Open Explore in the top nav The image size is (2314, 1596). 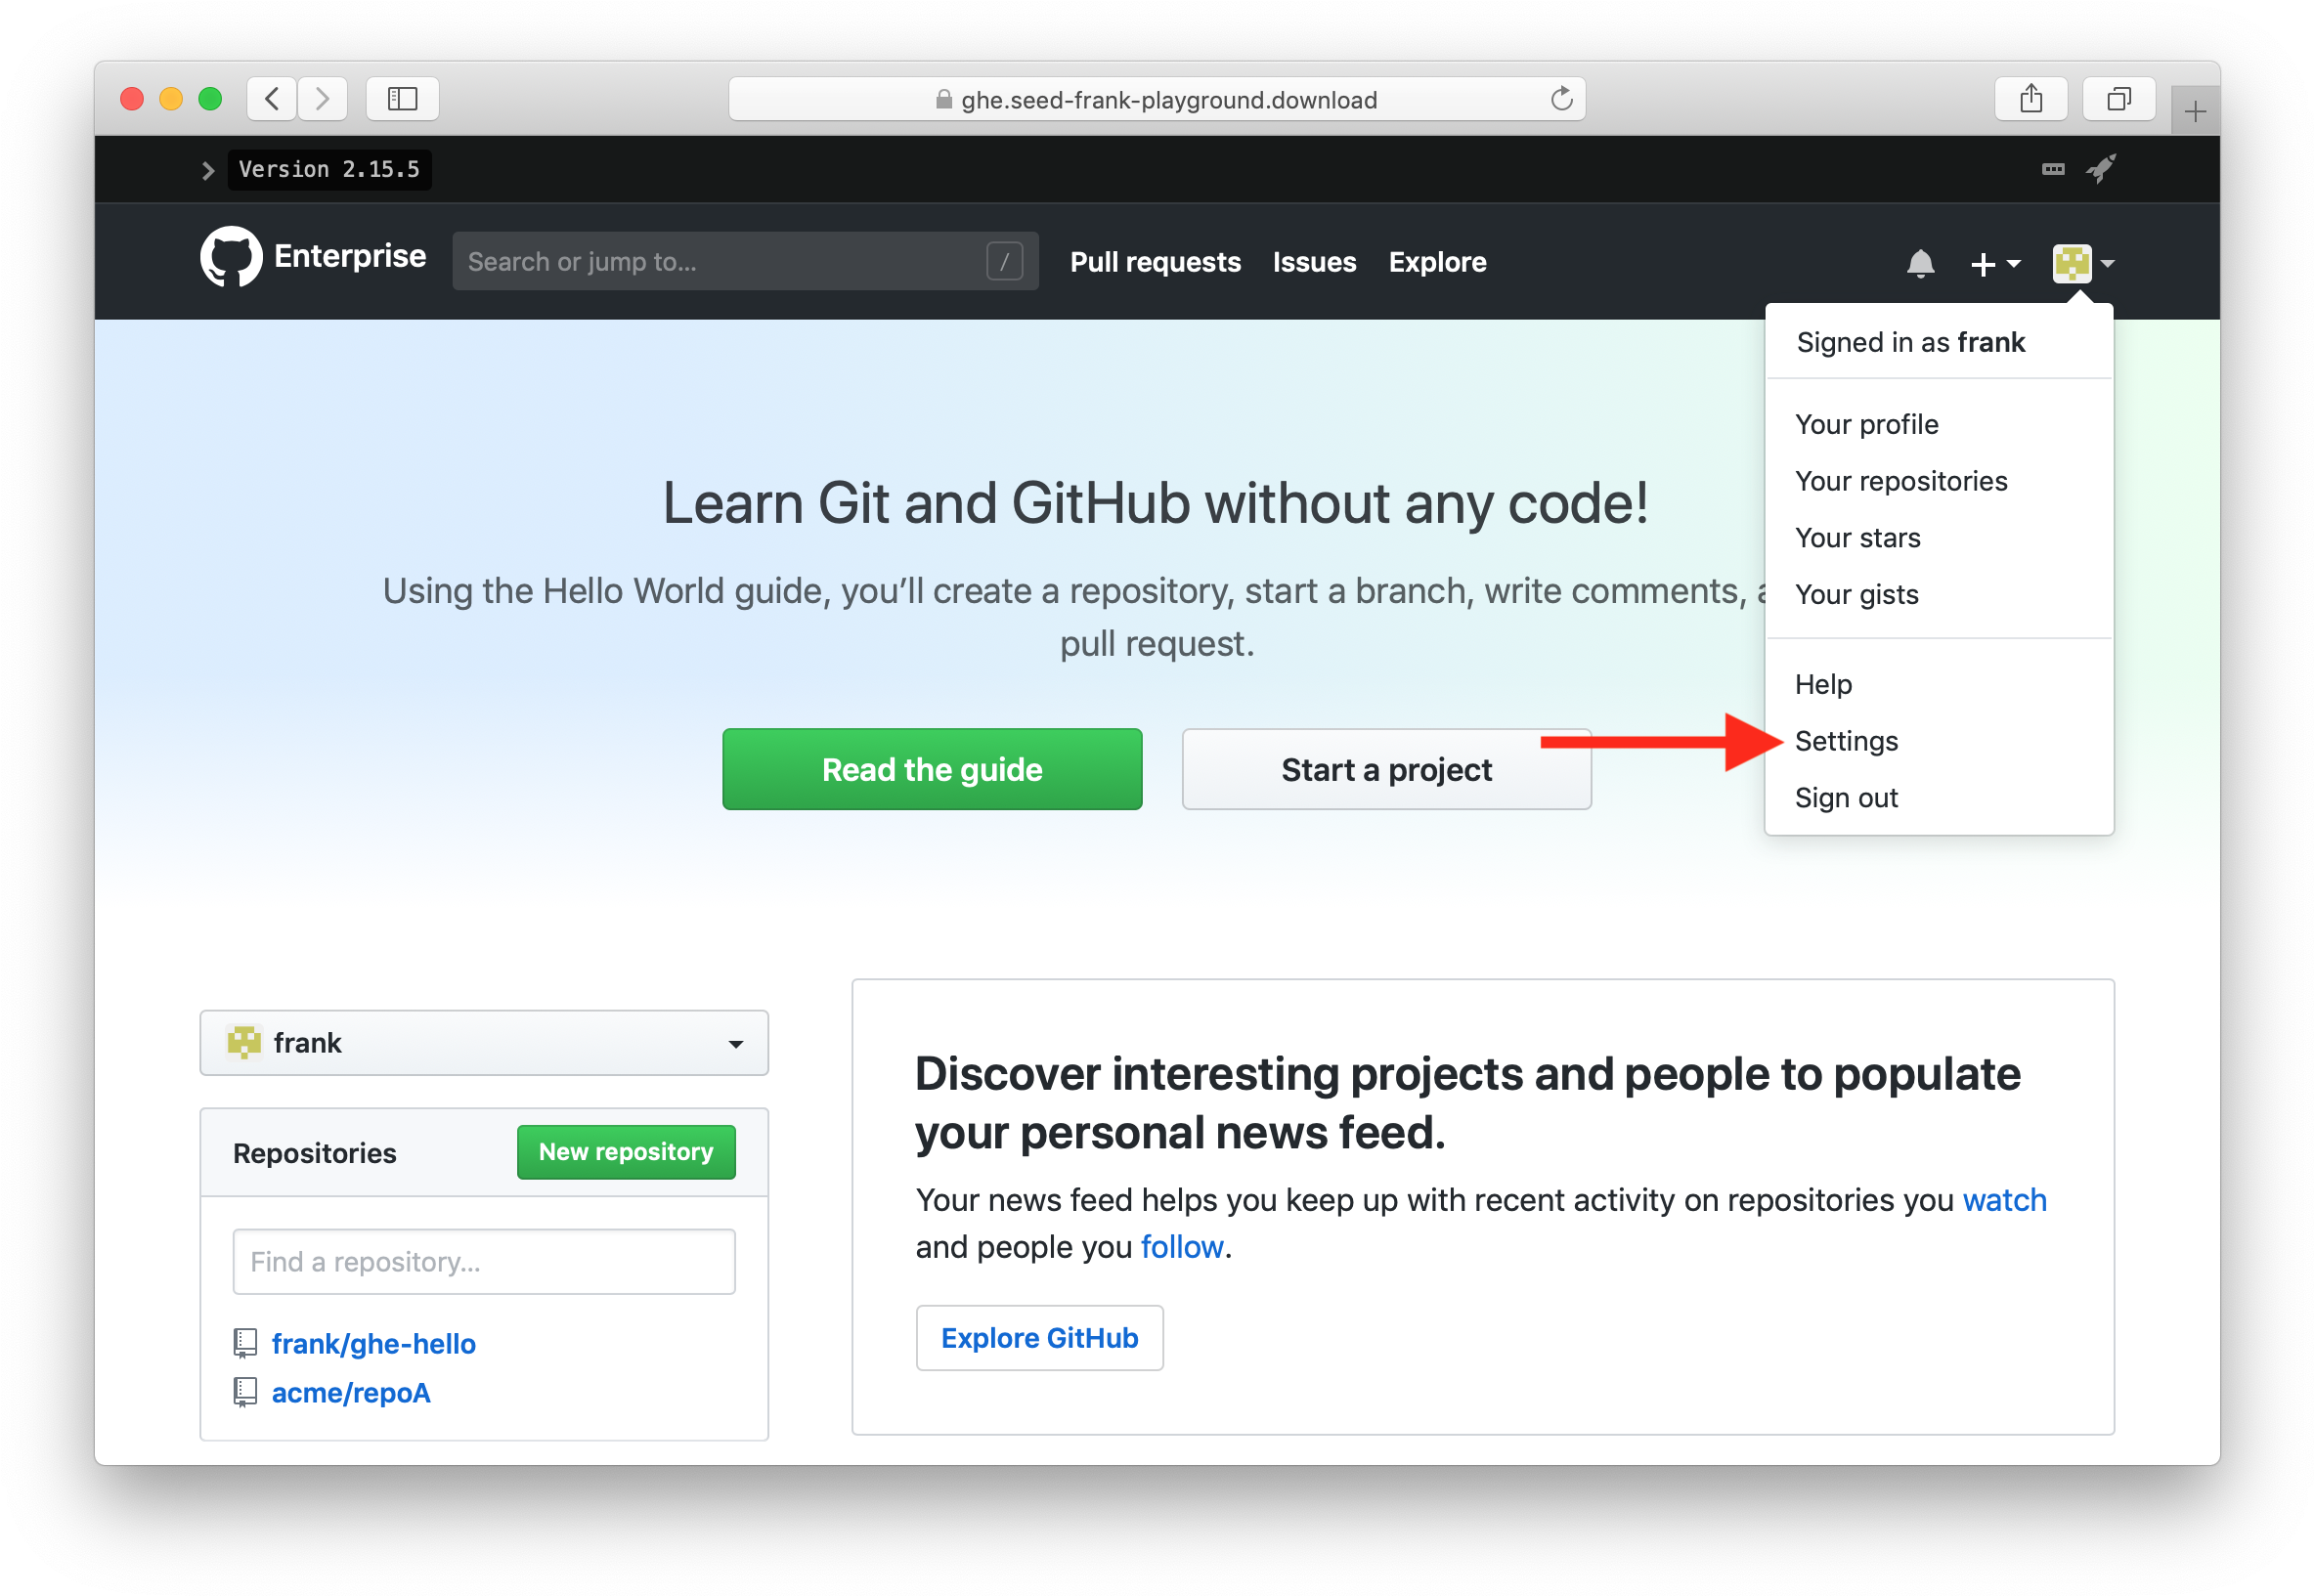(1437, 262)
